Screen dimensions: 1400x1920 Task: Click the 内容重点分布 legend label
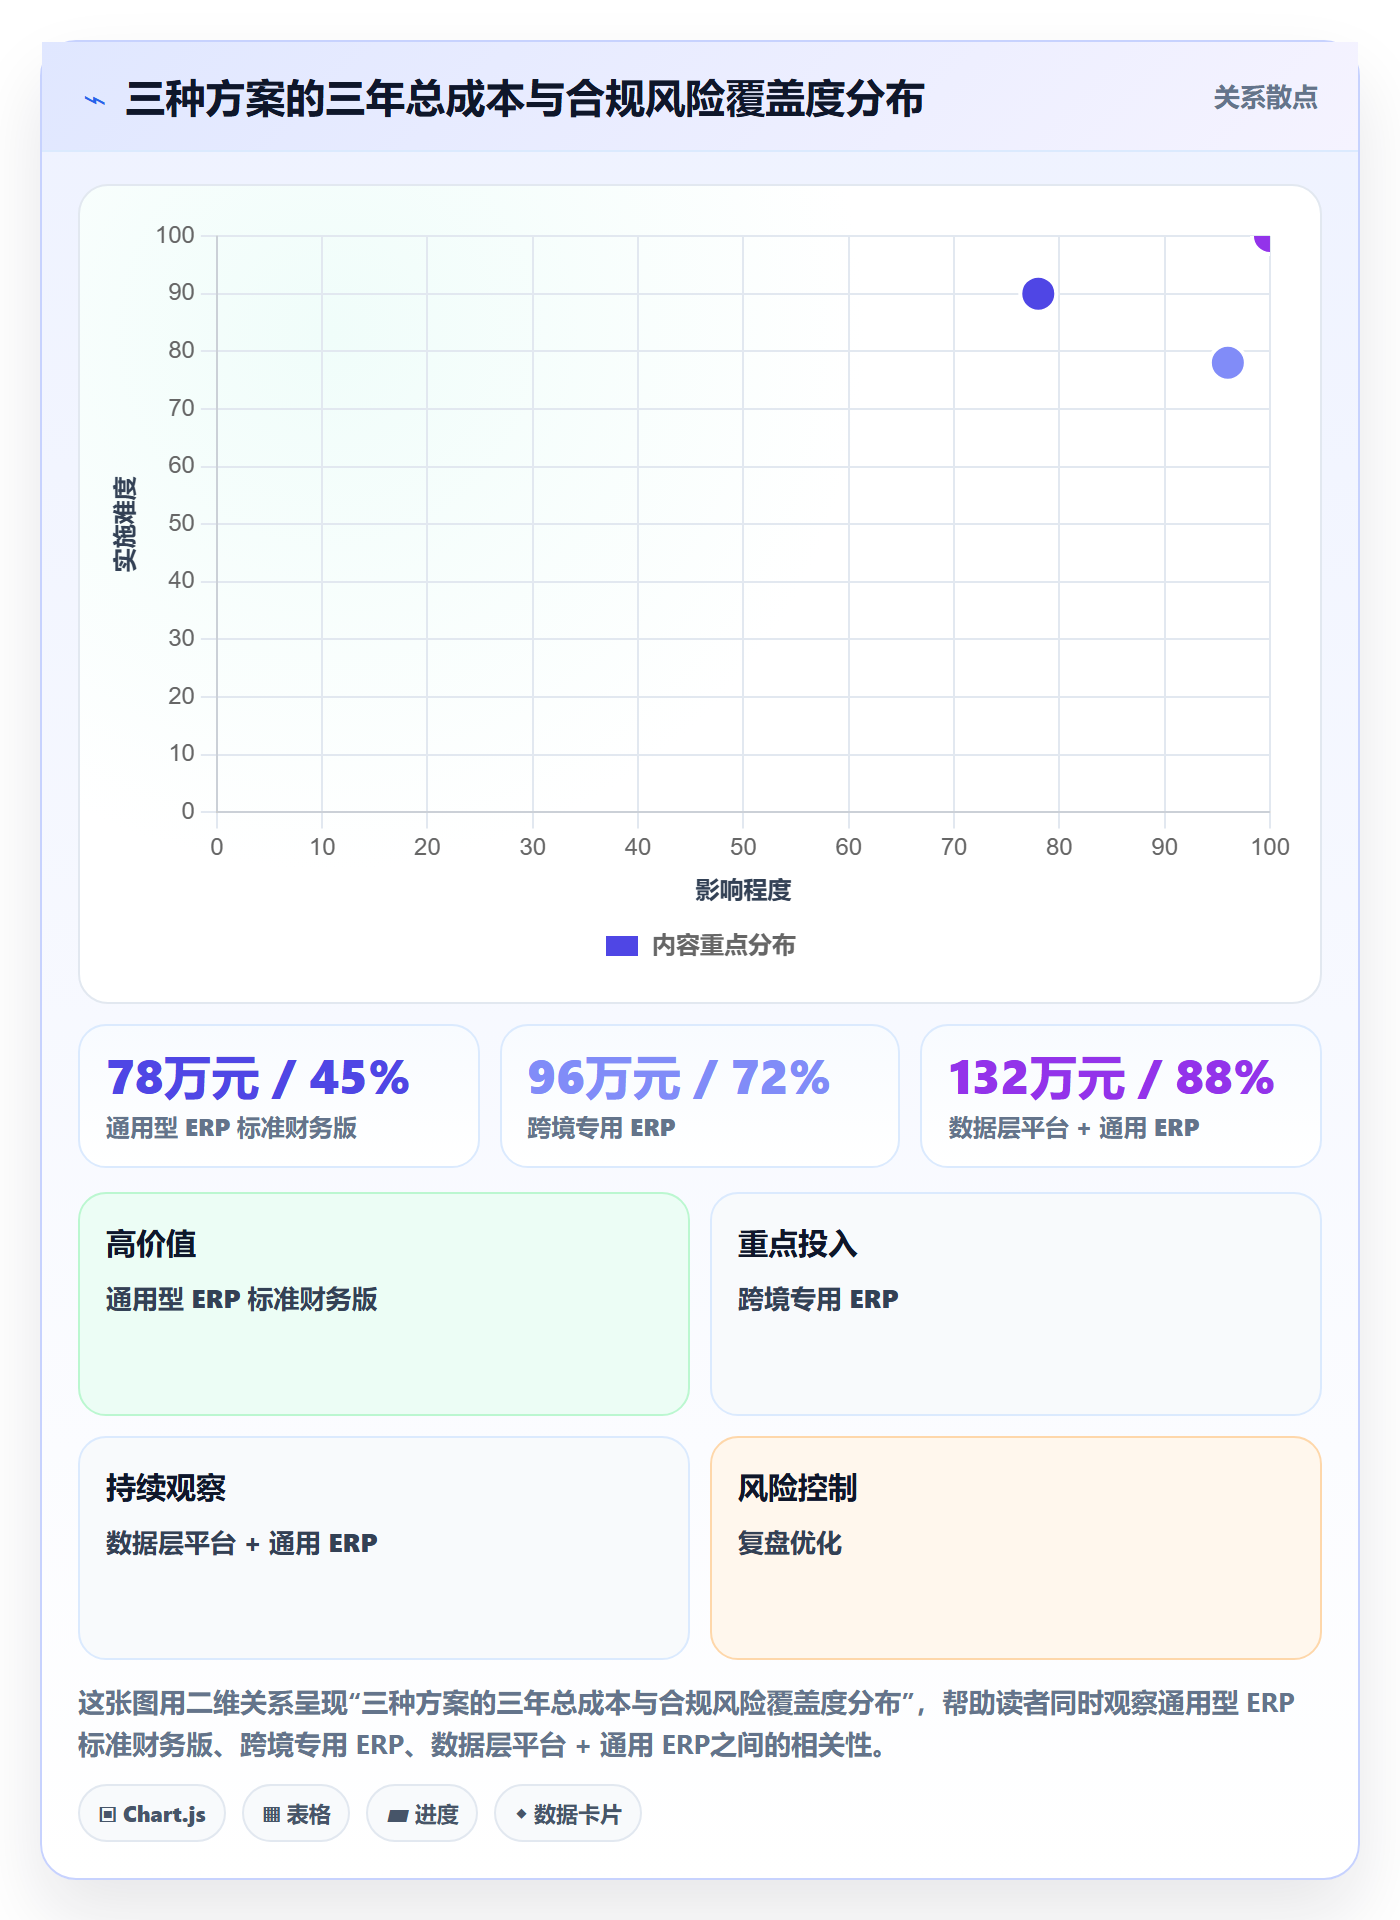click(x=723, y=946)
